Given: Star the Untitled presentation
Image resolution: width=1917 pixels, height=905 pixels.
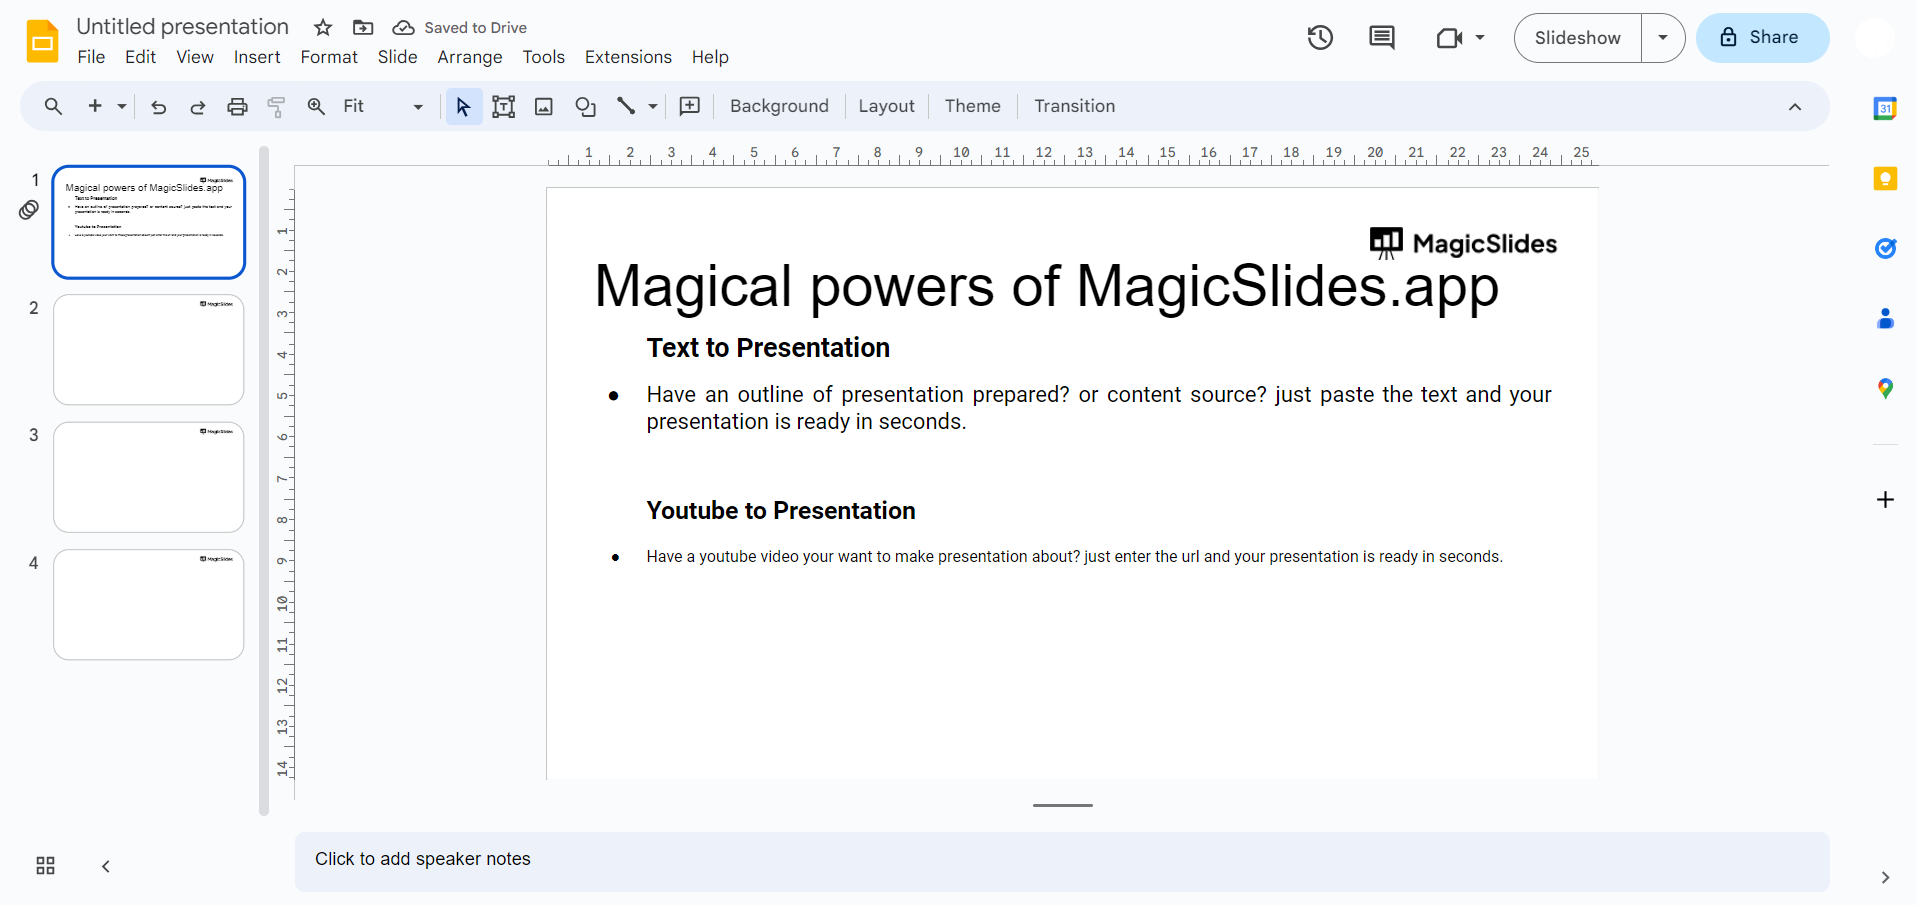Looking at the screenshot, I should pyautogui.click(x=323, y=28).
